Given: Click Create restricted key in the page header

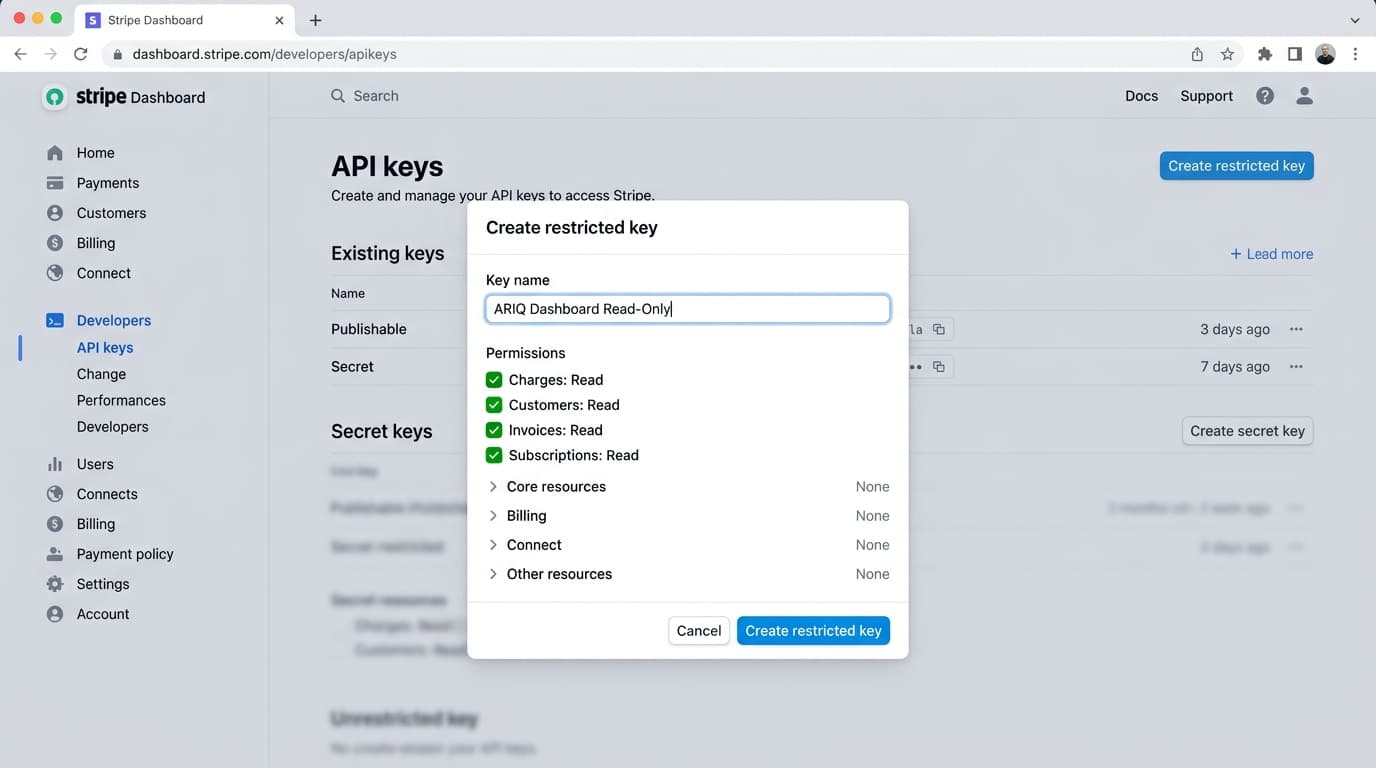Looking at the screenshot, I should tap(1236, 166).
